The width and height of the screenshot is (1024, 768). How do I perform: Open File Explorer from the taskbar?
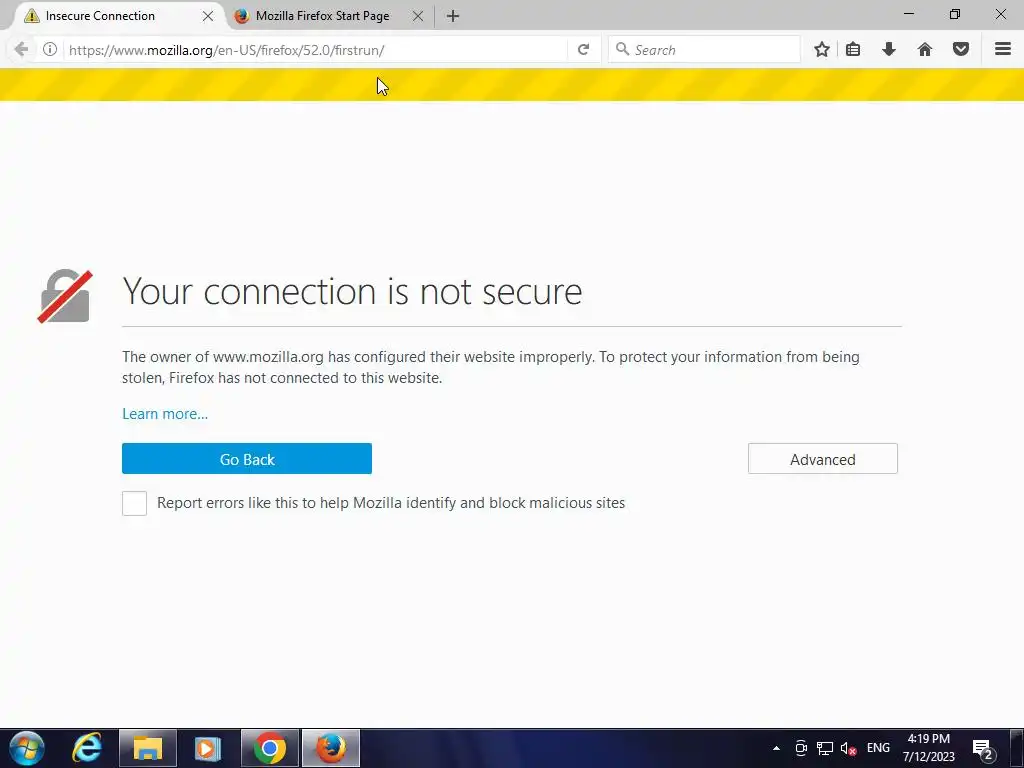click(148, 748)
